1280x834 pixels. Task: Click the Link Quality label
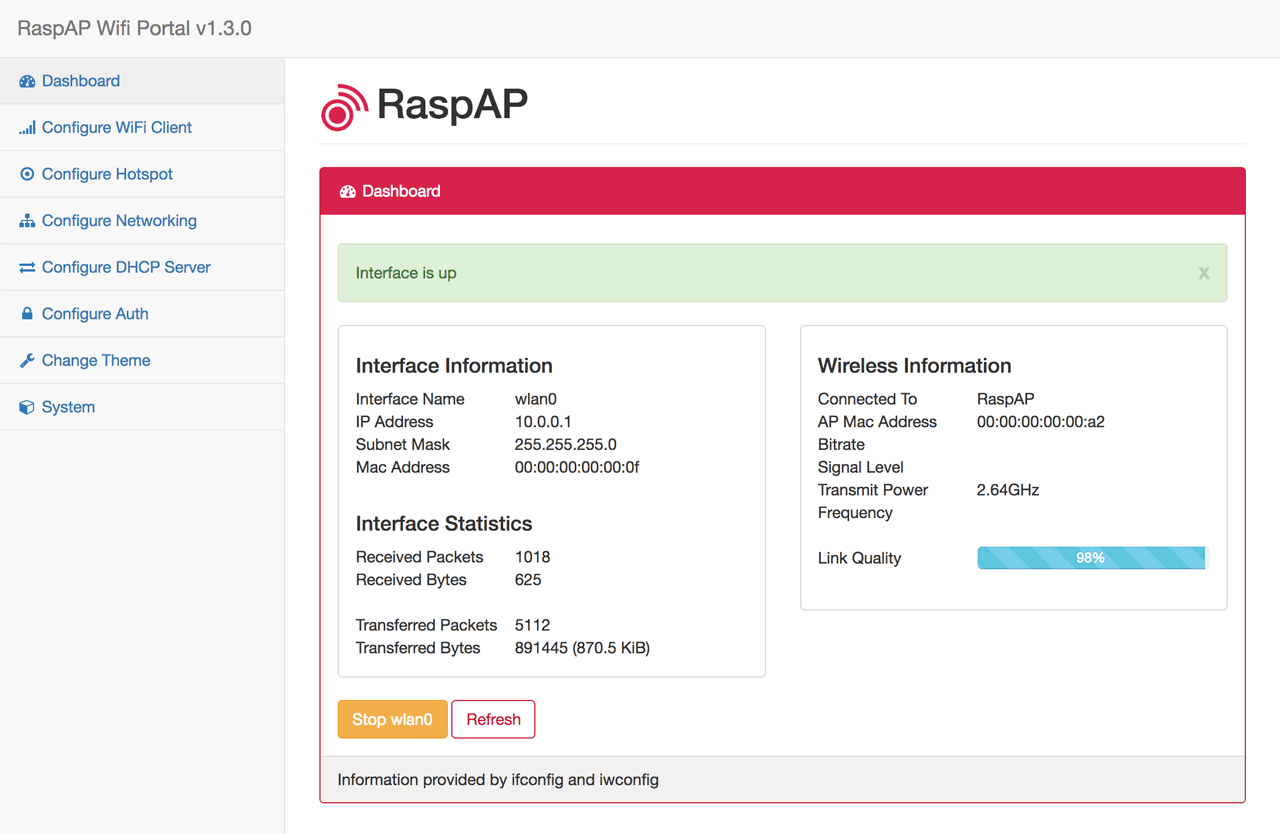tap(860, 558)
